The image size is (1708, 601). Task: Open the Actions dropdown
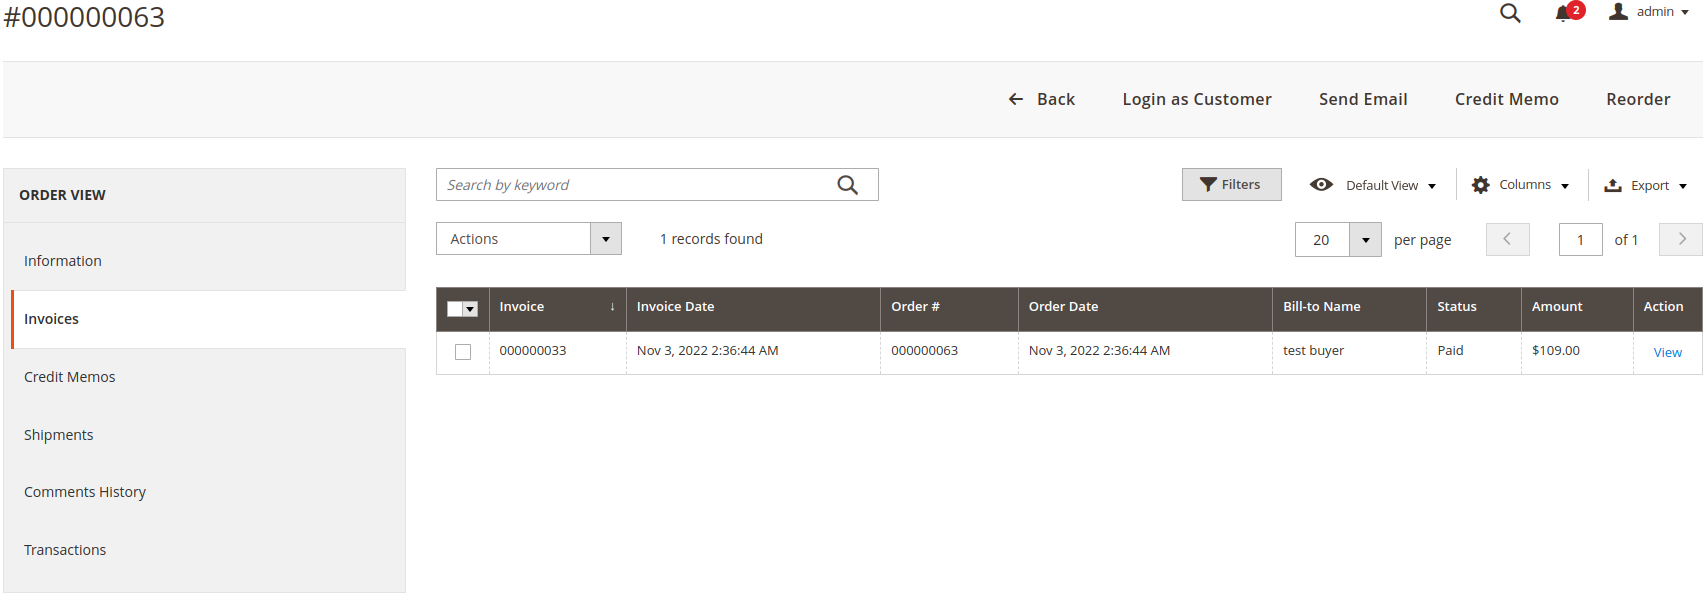click(x=529, y=239)
